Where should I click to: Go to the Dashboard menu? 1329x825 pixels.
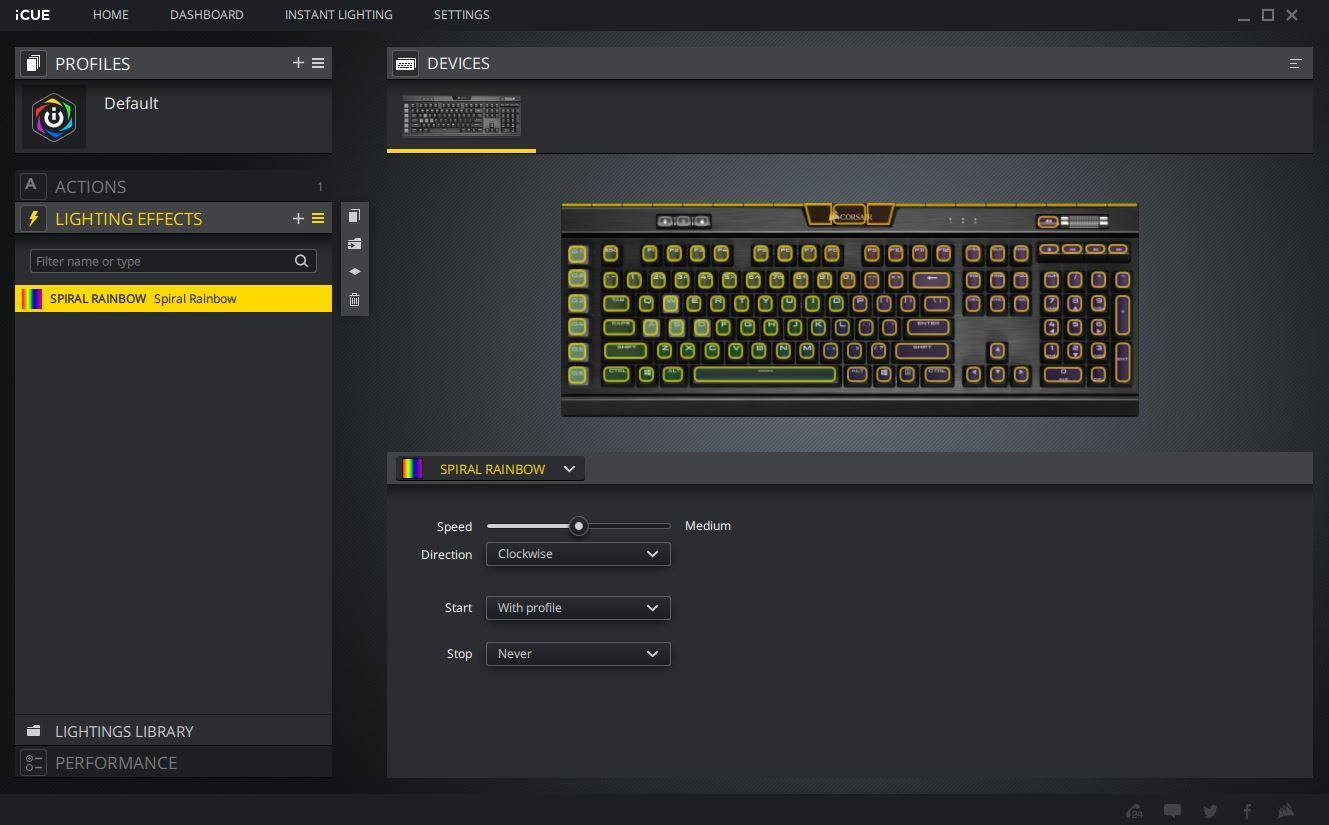(206, 15)
